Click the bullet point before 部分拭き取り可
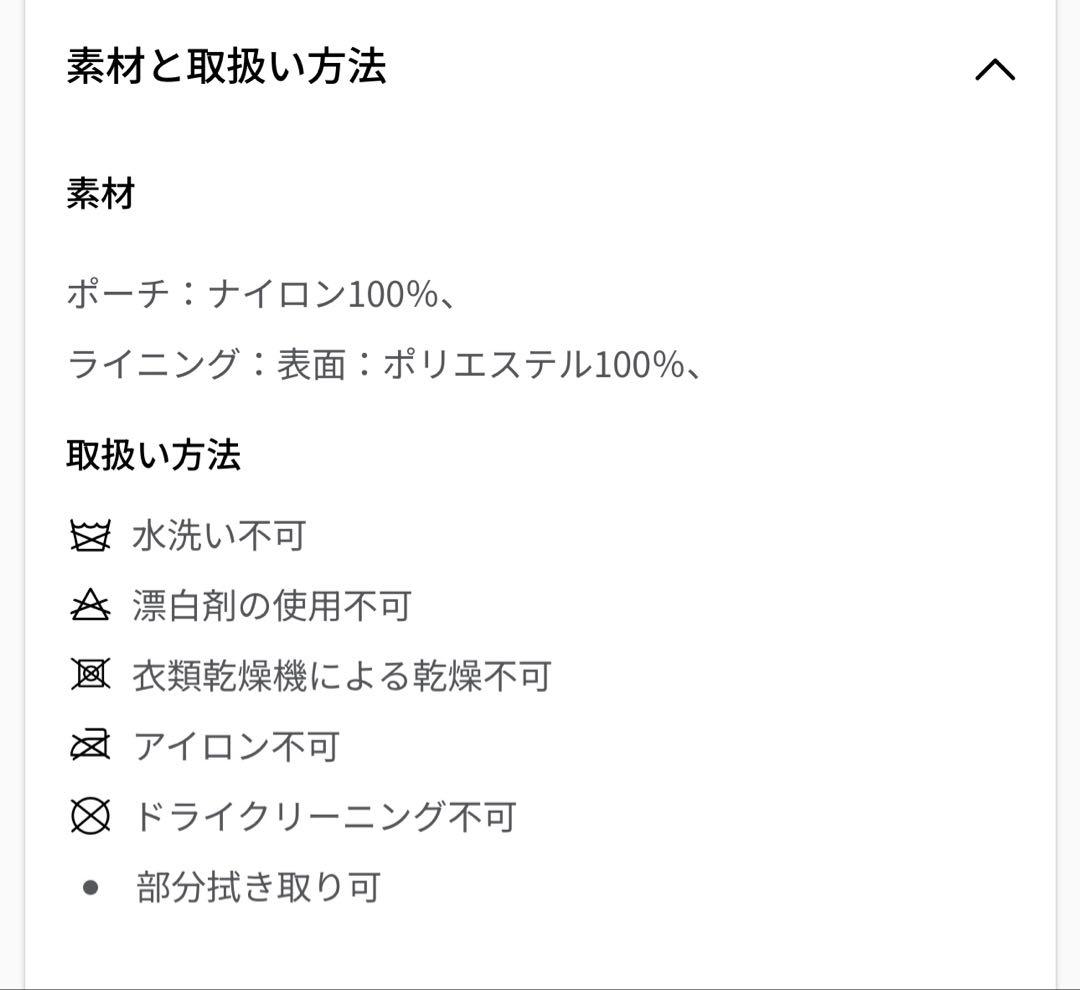The image size is (1080, 990). [x=92, y=884]
